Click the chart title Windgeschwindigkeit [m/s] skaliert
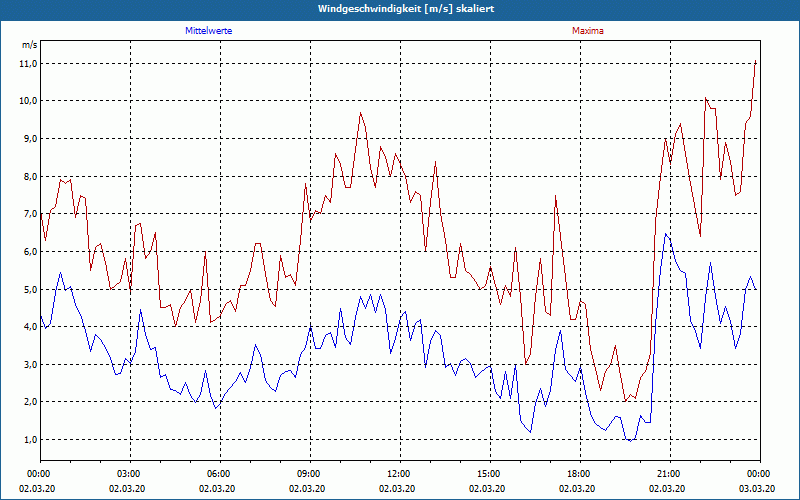 tap(406, 9)
